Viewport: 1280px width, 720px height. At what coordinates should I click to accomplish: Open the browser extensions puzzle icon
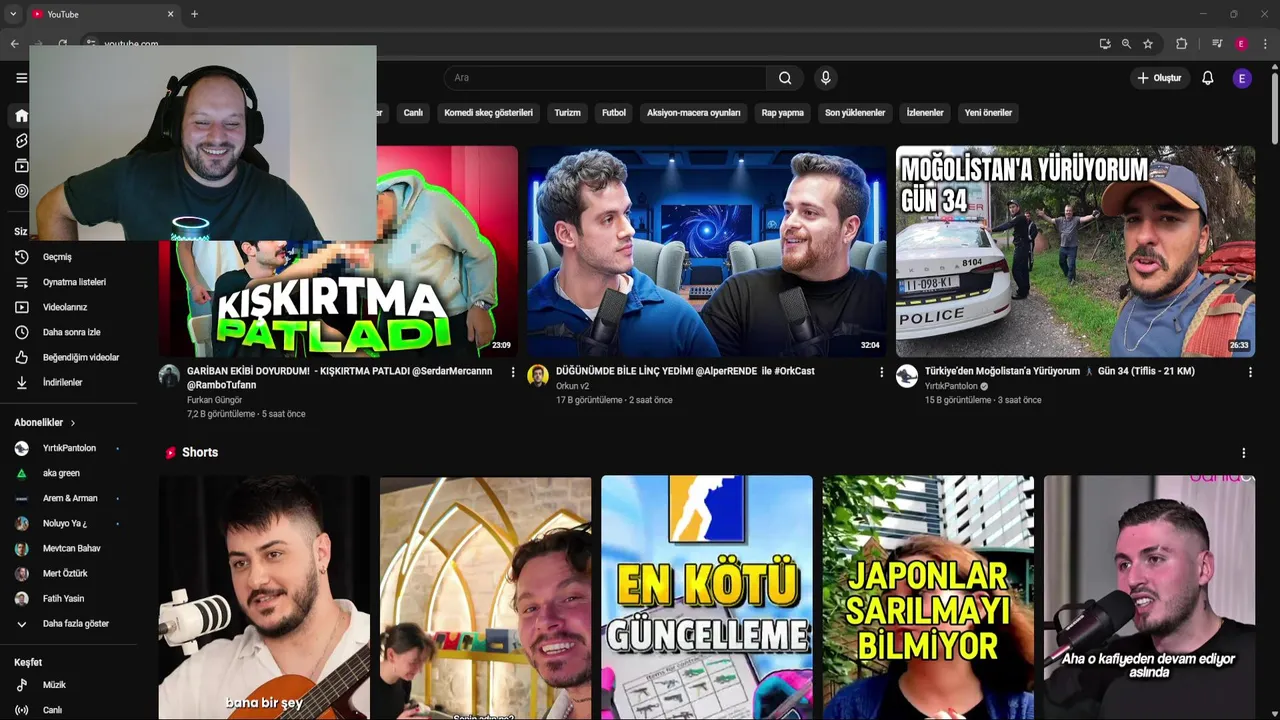[1181, 44]
